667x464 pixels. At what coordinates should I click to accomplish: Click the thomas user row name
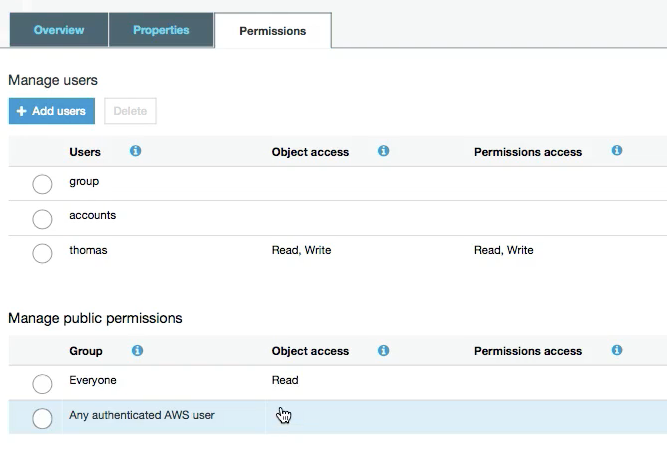88,250
